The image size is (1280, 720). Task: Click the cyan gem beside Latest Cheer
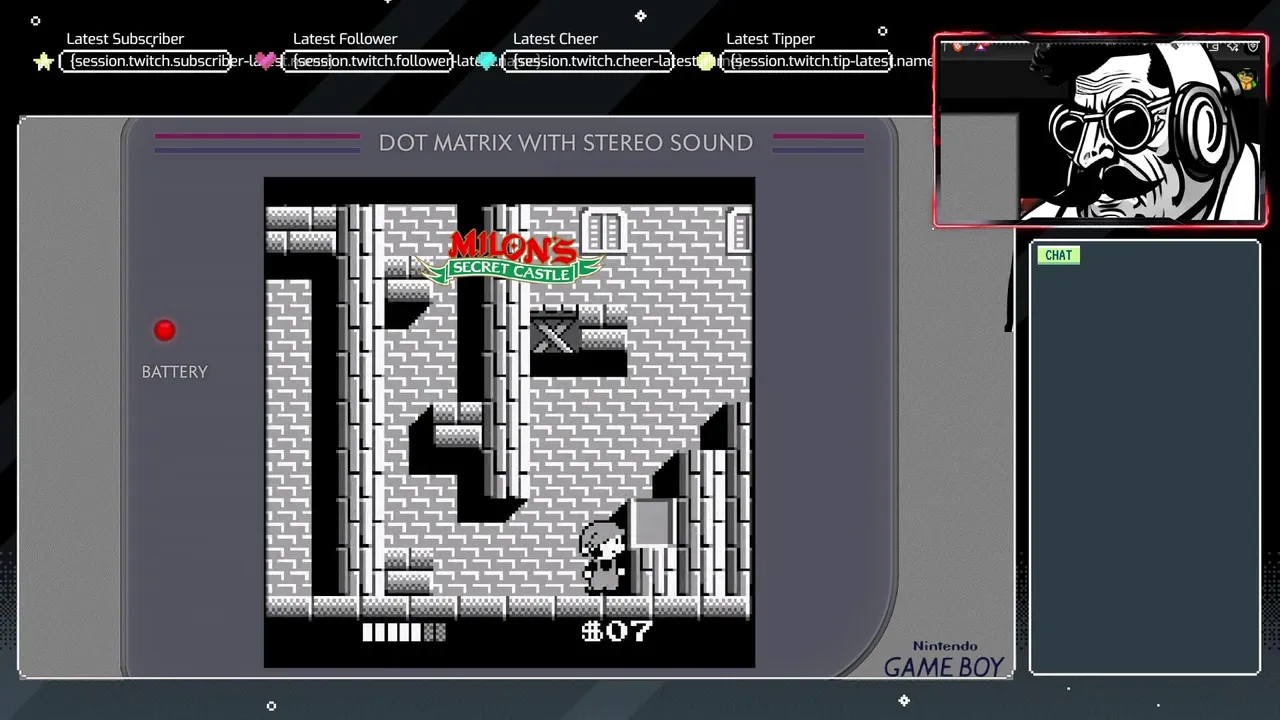coord(486,62)
